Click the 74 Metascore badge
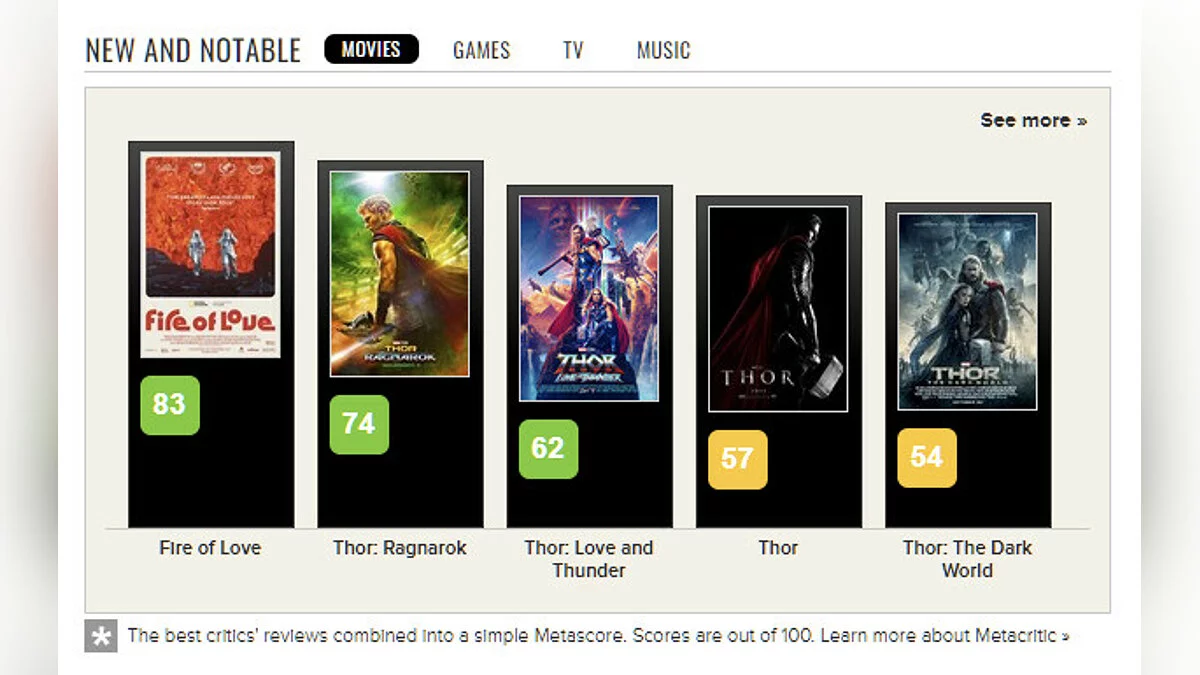 tap(359, 424)
